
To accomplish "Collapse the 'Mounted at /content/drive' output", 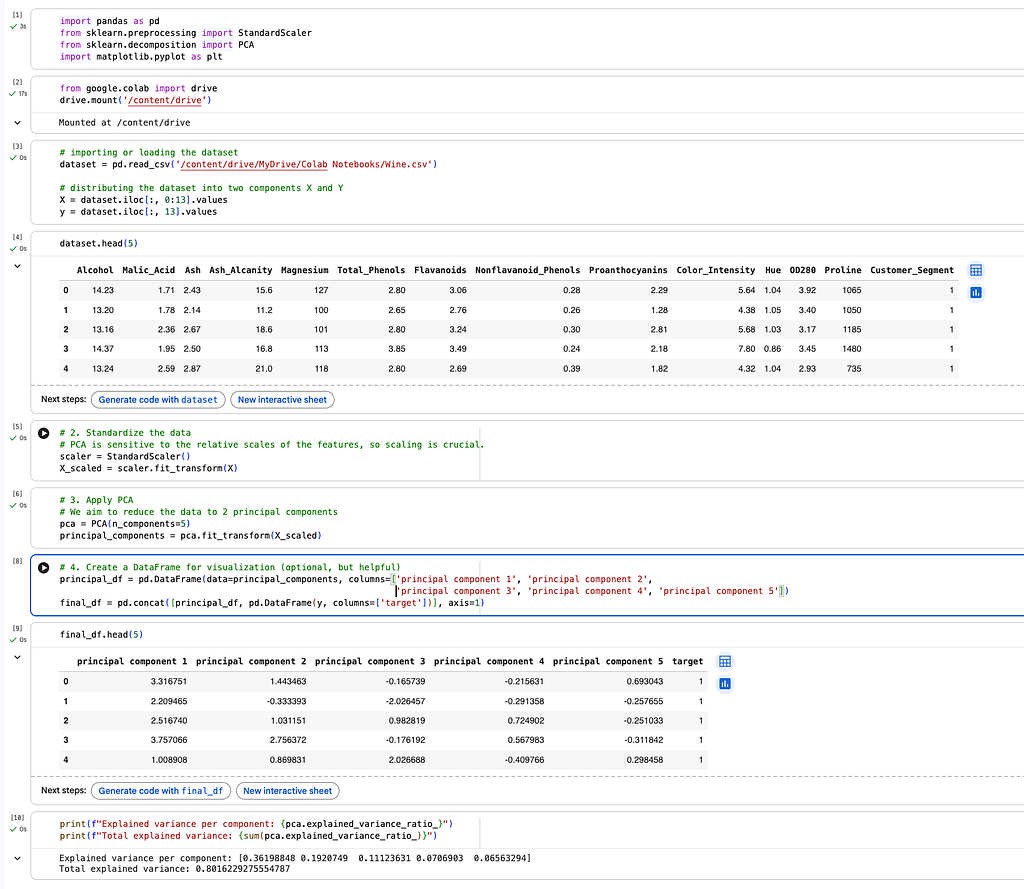I will pos(18,123).
